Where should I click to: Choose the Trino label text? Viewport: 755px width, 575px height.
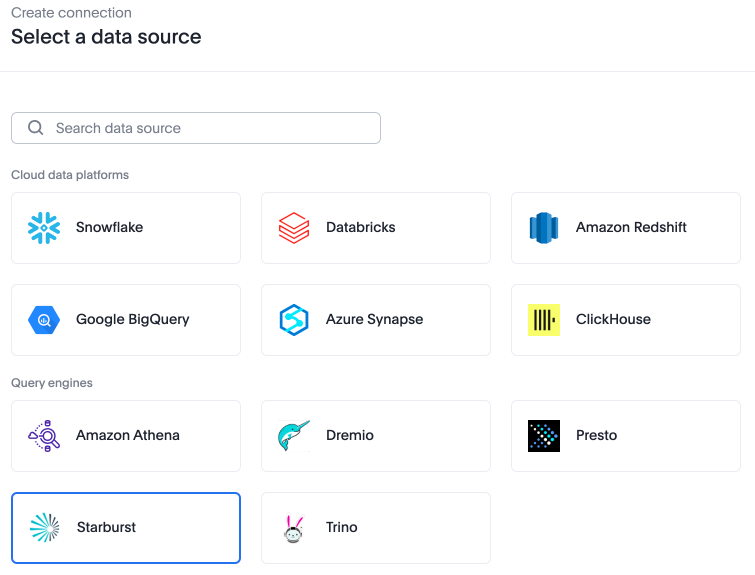(x=341, y=527)
